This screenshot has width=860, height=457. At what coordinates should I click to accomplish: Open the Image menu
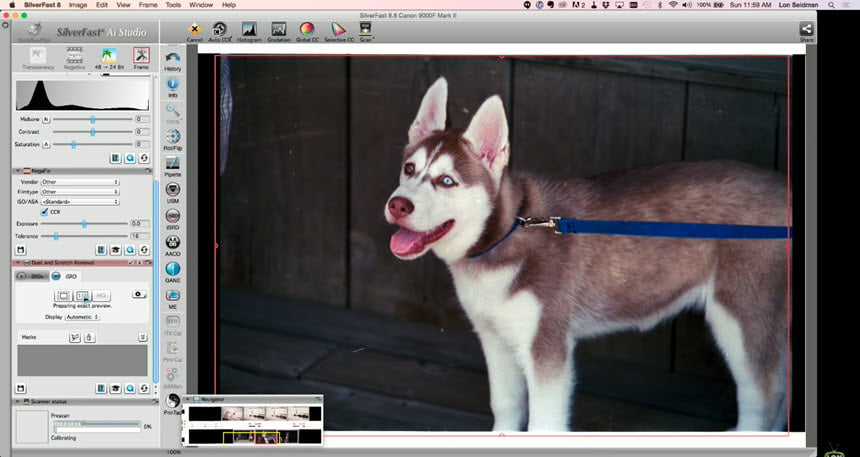(x=78, y=5)
